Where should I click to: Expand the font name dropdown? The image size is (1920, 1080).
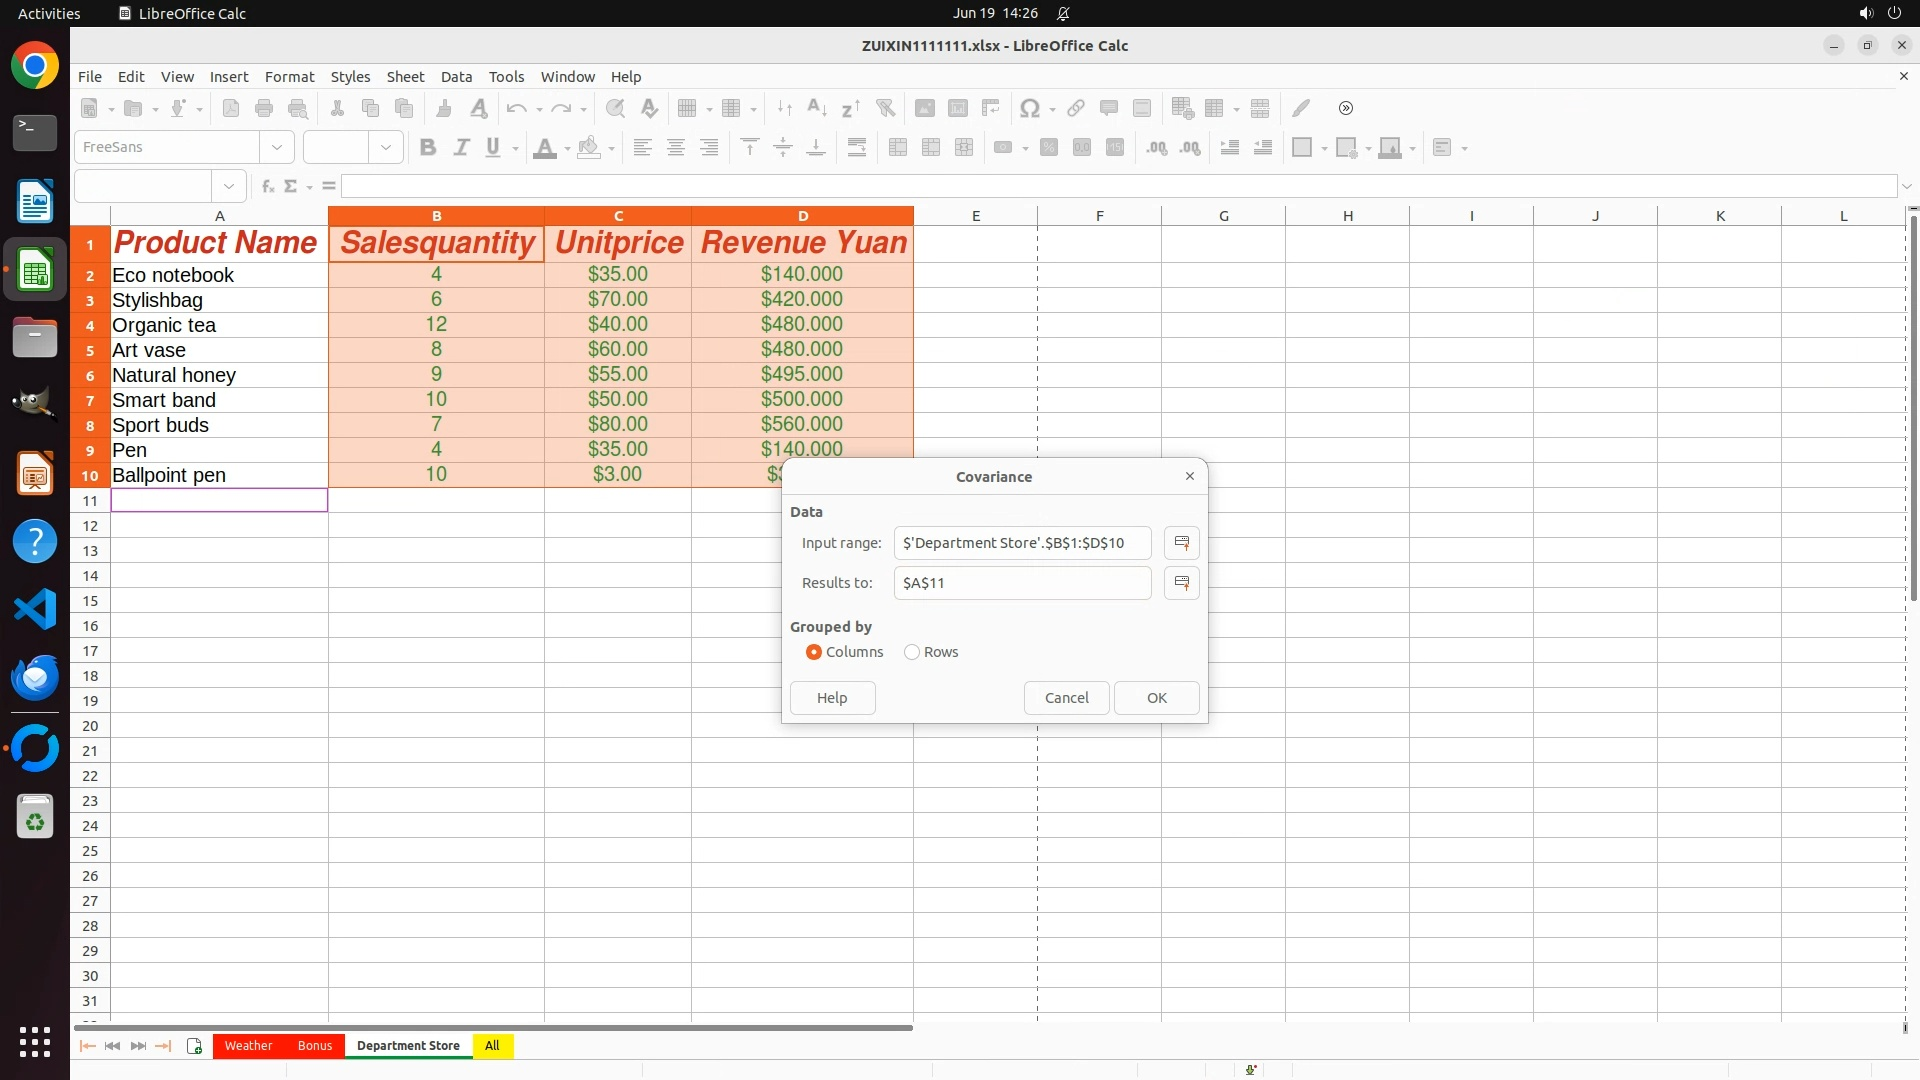pyautogui.click(x=277, y=148)
